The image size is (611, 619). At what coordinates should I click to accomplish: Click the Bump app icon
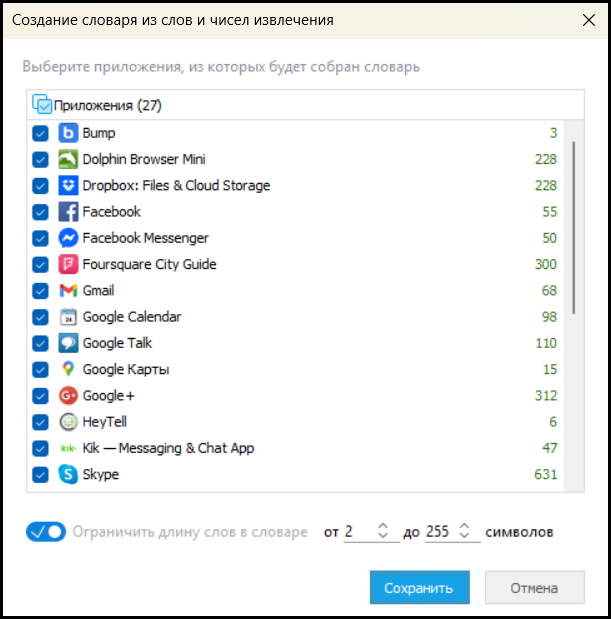pyautogui.click(x=68, y=133)
